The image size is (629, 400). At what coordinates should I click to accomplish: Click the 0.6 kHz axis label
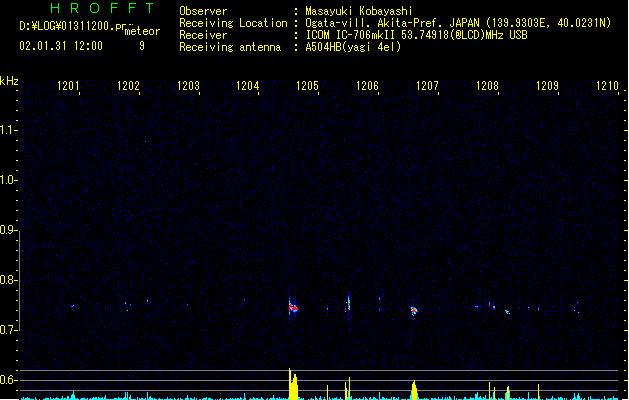pyautogui.click(x=8, y=380)
